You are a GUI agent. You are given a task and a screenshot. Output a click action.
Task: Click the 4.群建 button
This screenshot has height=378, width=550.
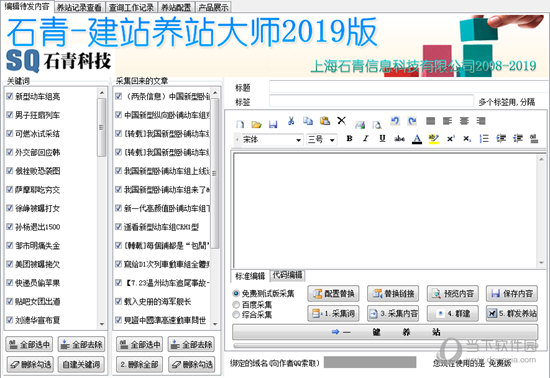click(x=452, y=313)
